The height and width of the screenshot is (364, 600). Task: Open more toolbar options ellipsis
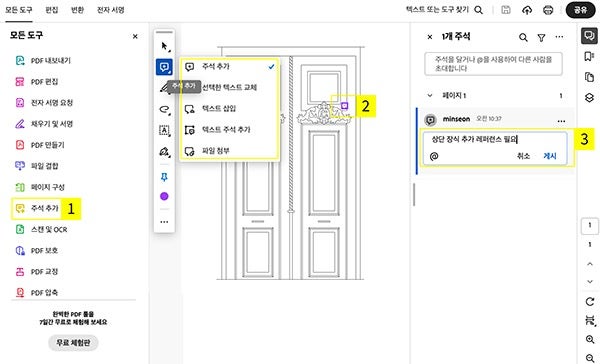click(164, 222)
